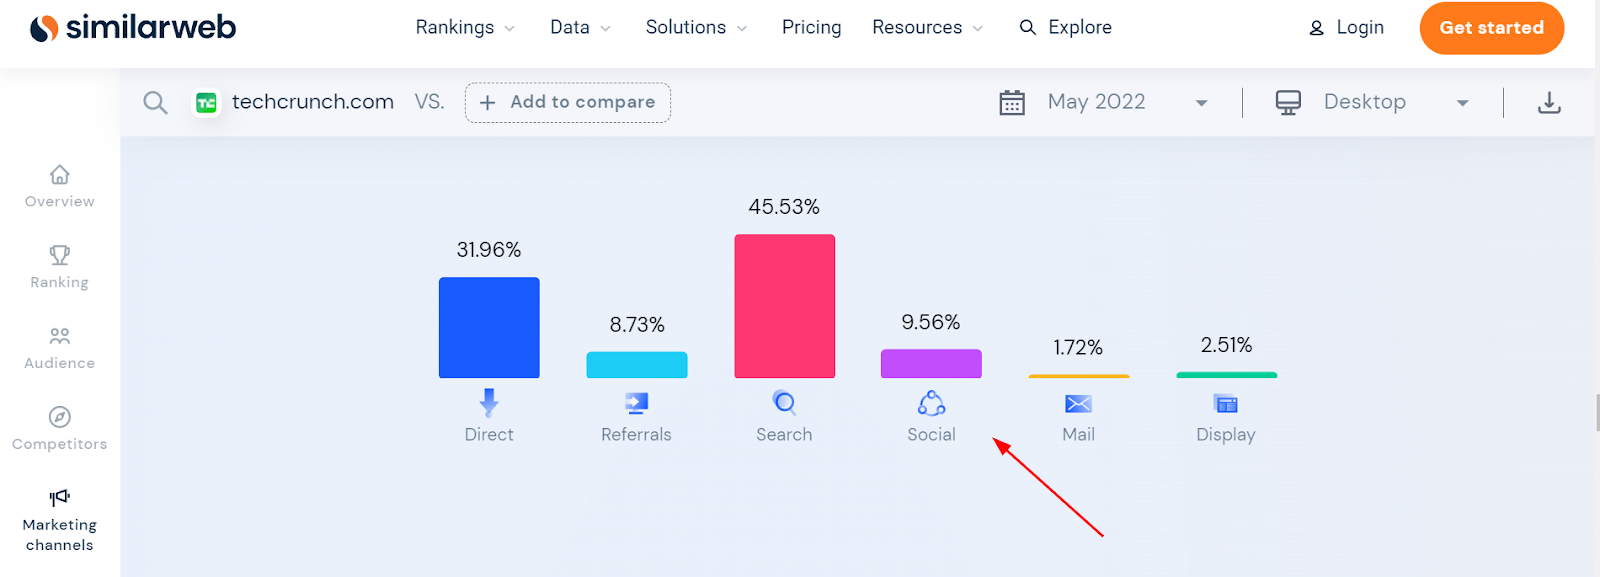Click the pink Search traffic bar
1600x577 pixels.
[784, 306]
